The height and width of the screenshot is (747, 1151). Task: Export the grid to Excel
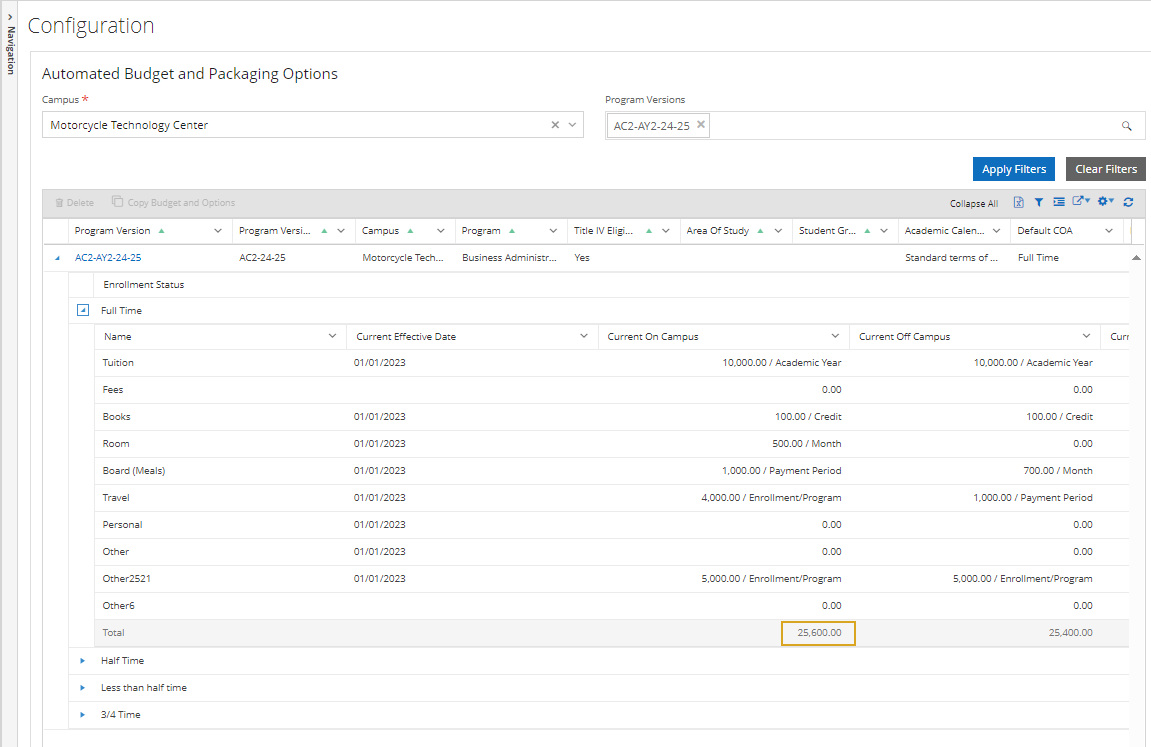coord(1018,202)
